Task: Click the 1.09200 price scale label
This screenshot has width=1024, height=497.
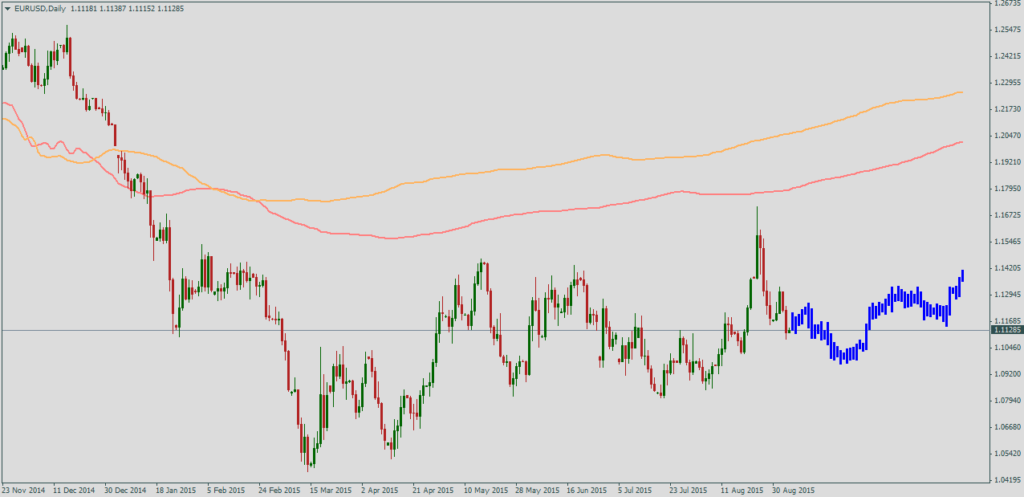Action: [1004, 374]
